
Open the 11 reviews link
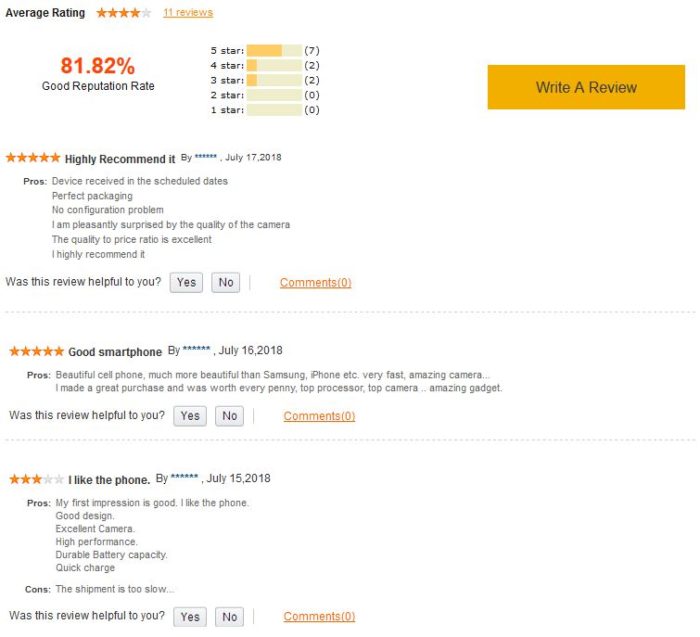pos(188,12)
